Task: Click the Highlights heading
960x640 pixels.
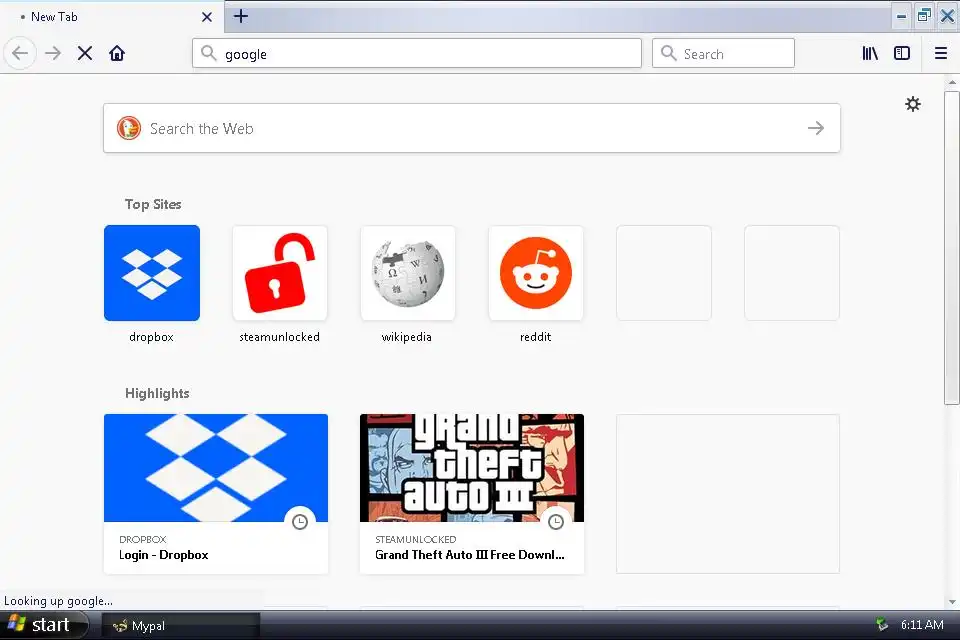Action: [157, 393]
